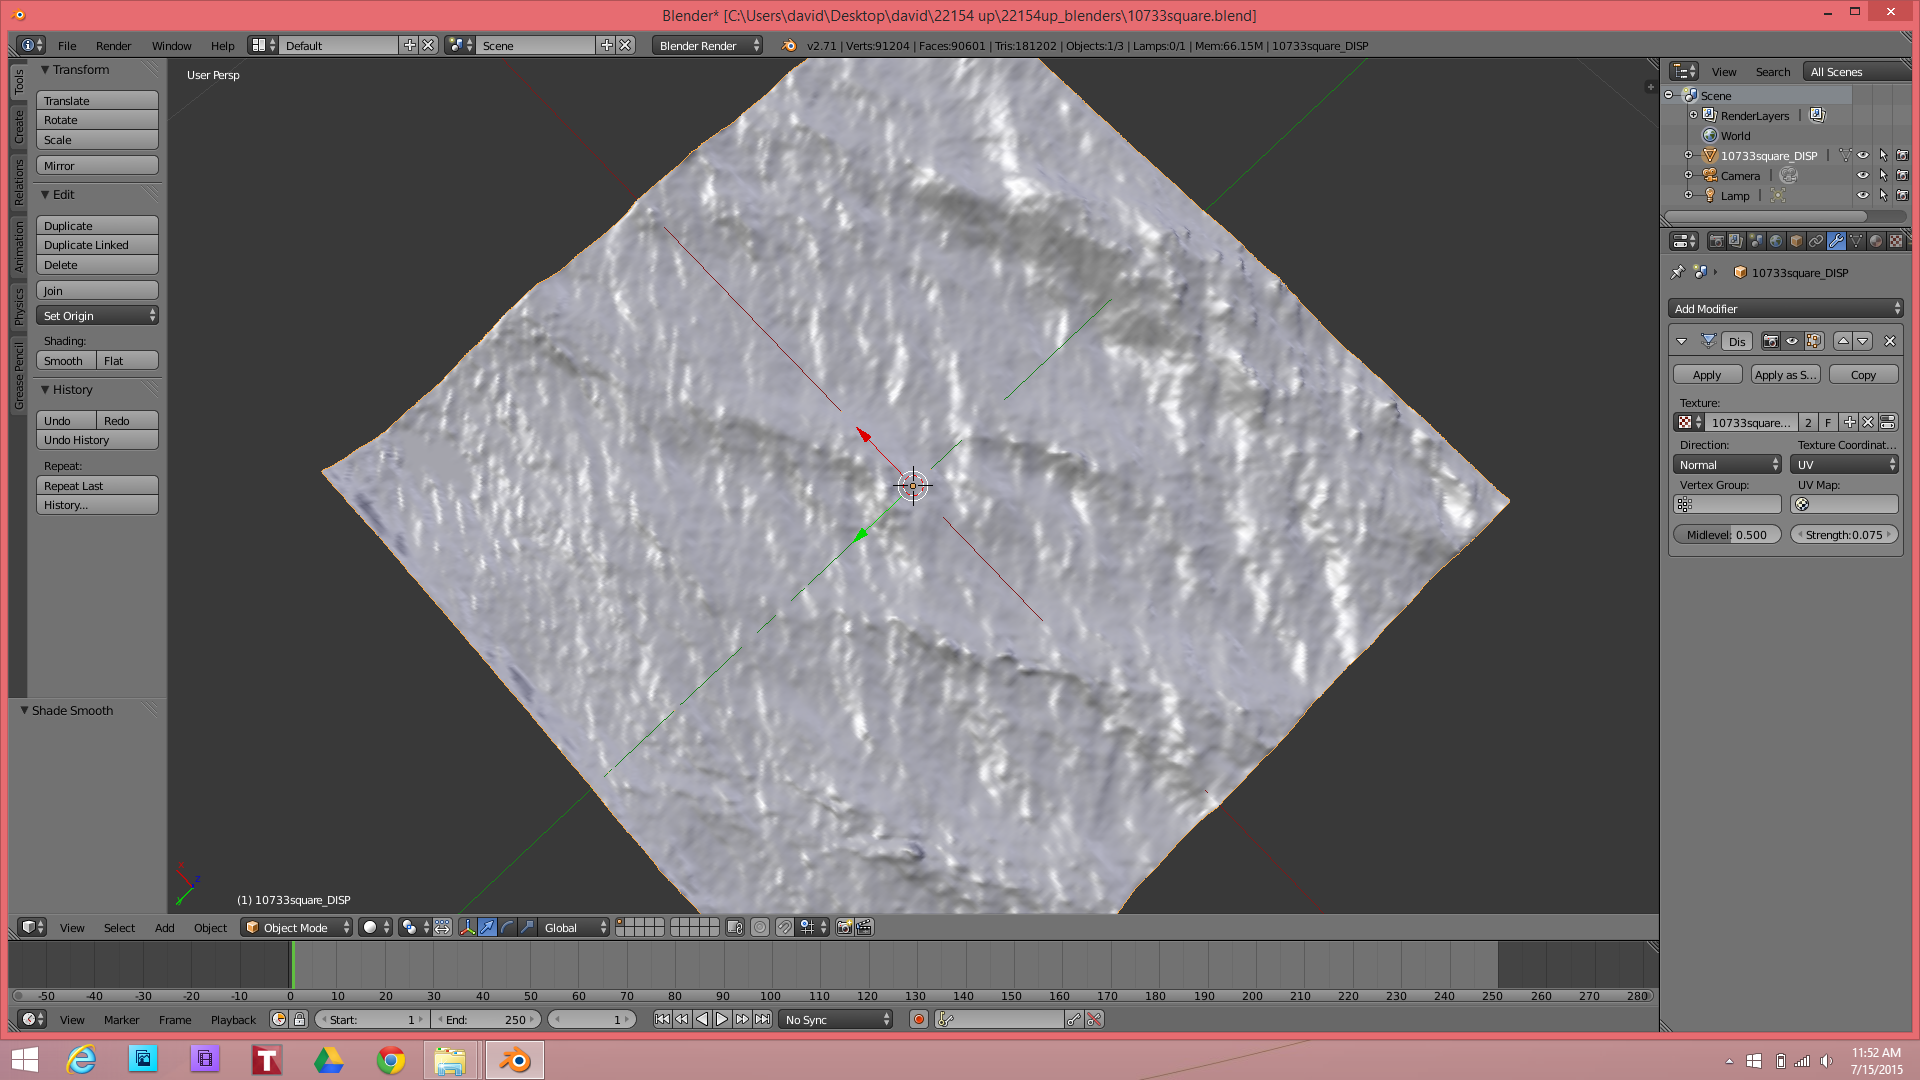The height and width of the screenshot is (1080, 1920).
Task: Select the scale manipulator icon
Action: [x=527, y=927]
